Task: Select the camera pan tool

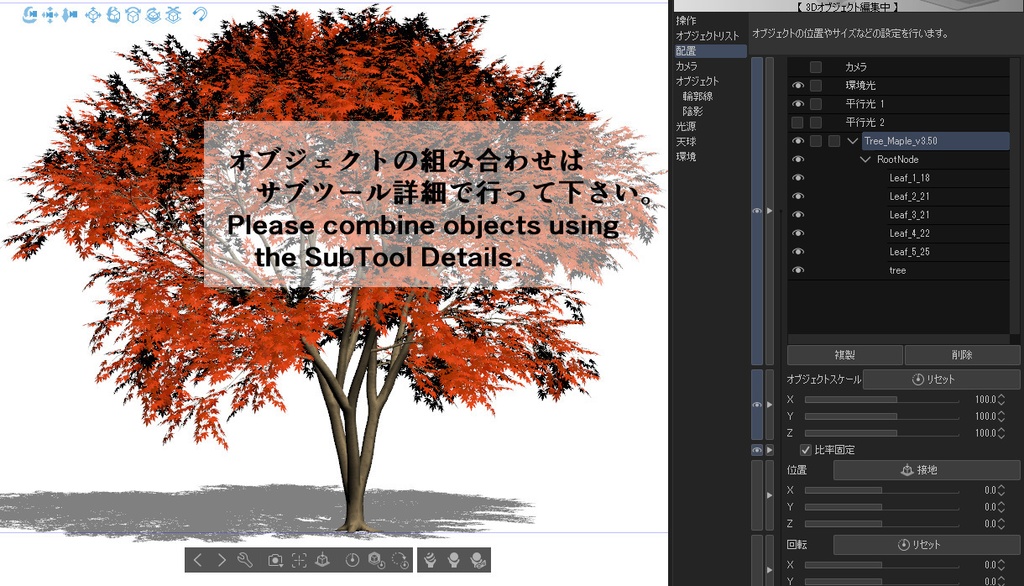Action: point(49,15)
